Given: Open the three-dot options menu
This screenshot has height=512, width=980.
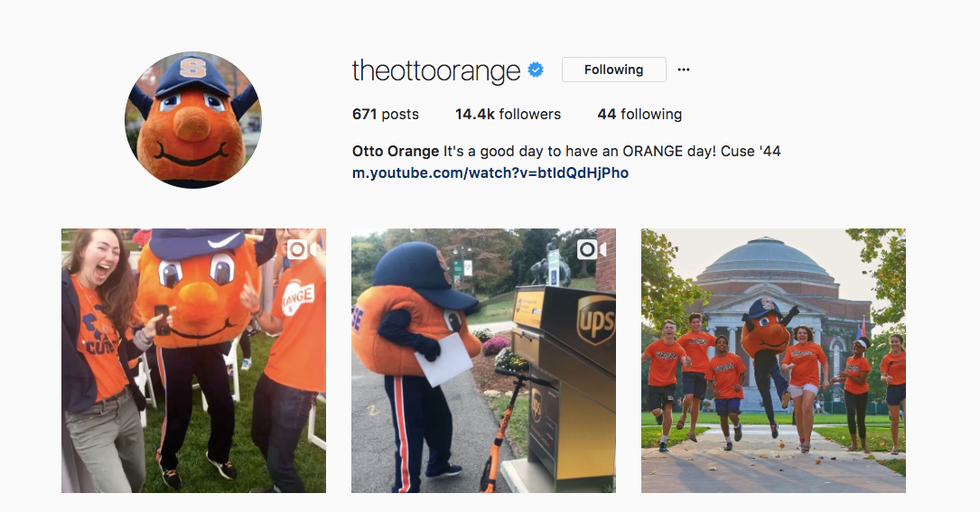Looking at the screenshot, I should 684,69.
